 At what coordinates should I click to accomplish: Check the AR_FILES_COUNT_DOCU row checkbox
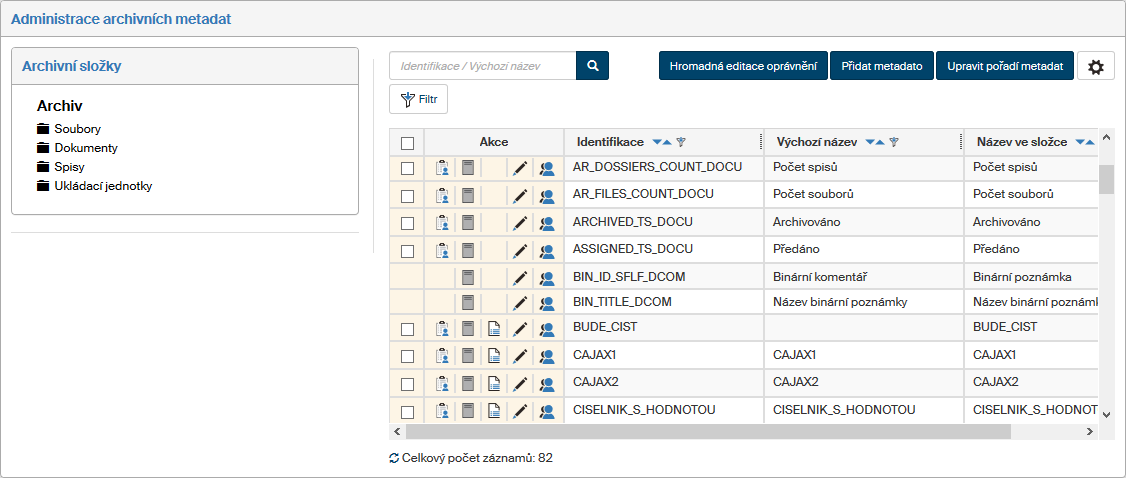tap(407, 195)
